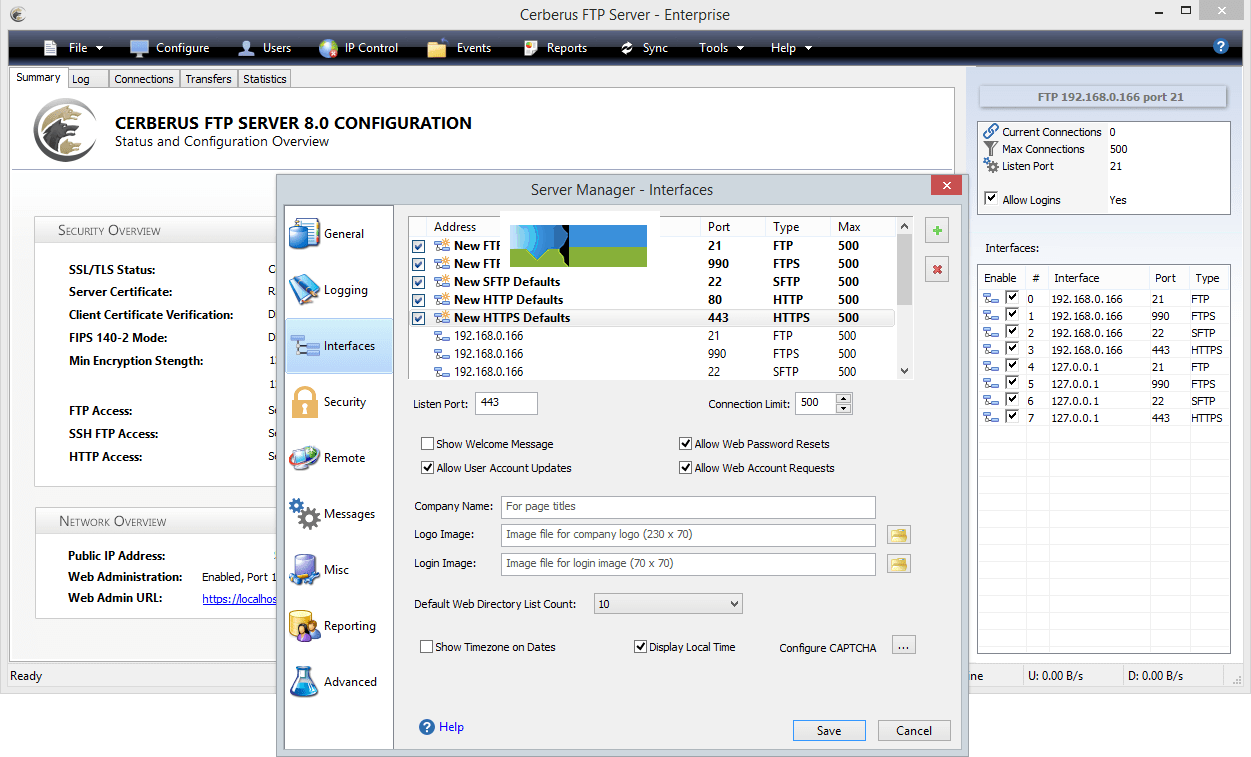Select the Interfaces page in sidebar
Screen dimensions: 1251x757
pyautogui.click(x=339, y=346)
